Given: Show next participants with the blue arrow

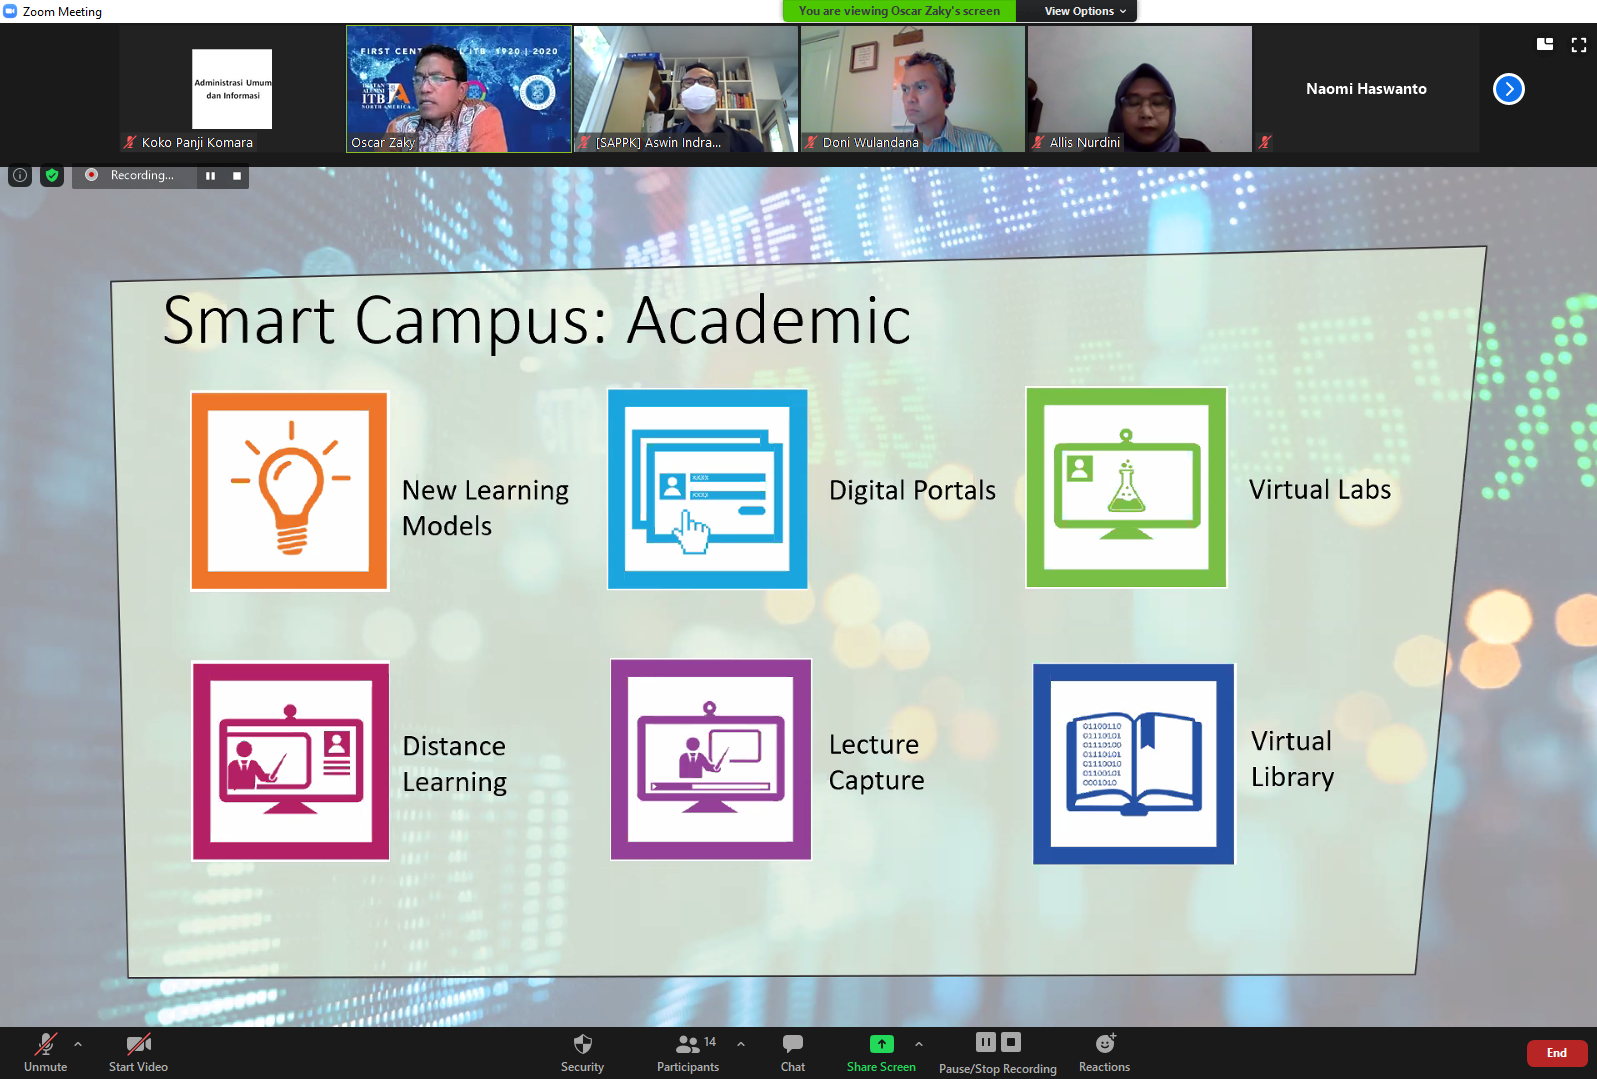Looking at the screenshot, I should 1508,89.
